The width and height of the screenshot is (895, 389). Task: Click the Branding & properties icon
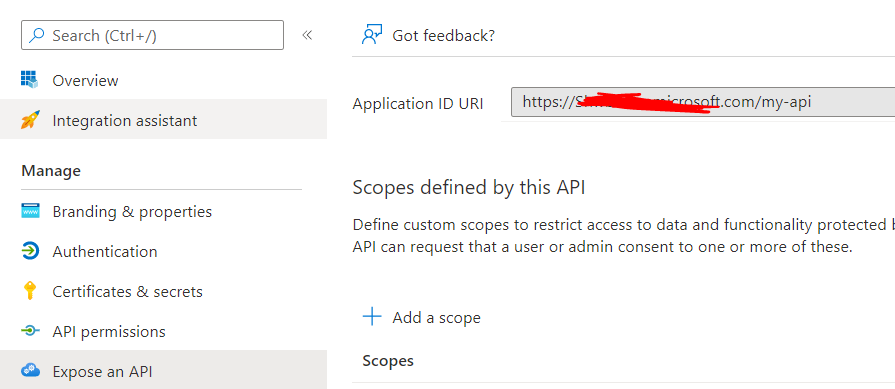click(30, 211)
